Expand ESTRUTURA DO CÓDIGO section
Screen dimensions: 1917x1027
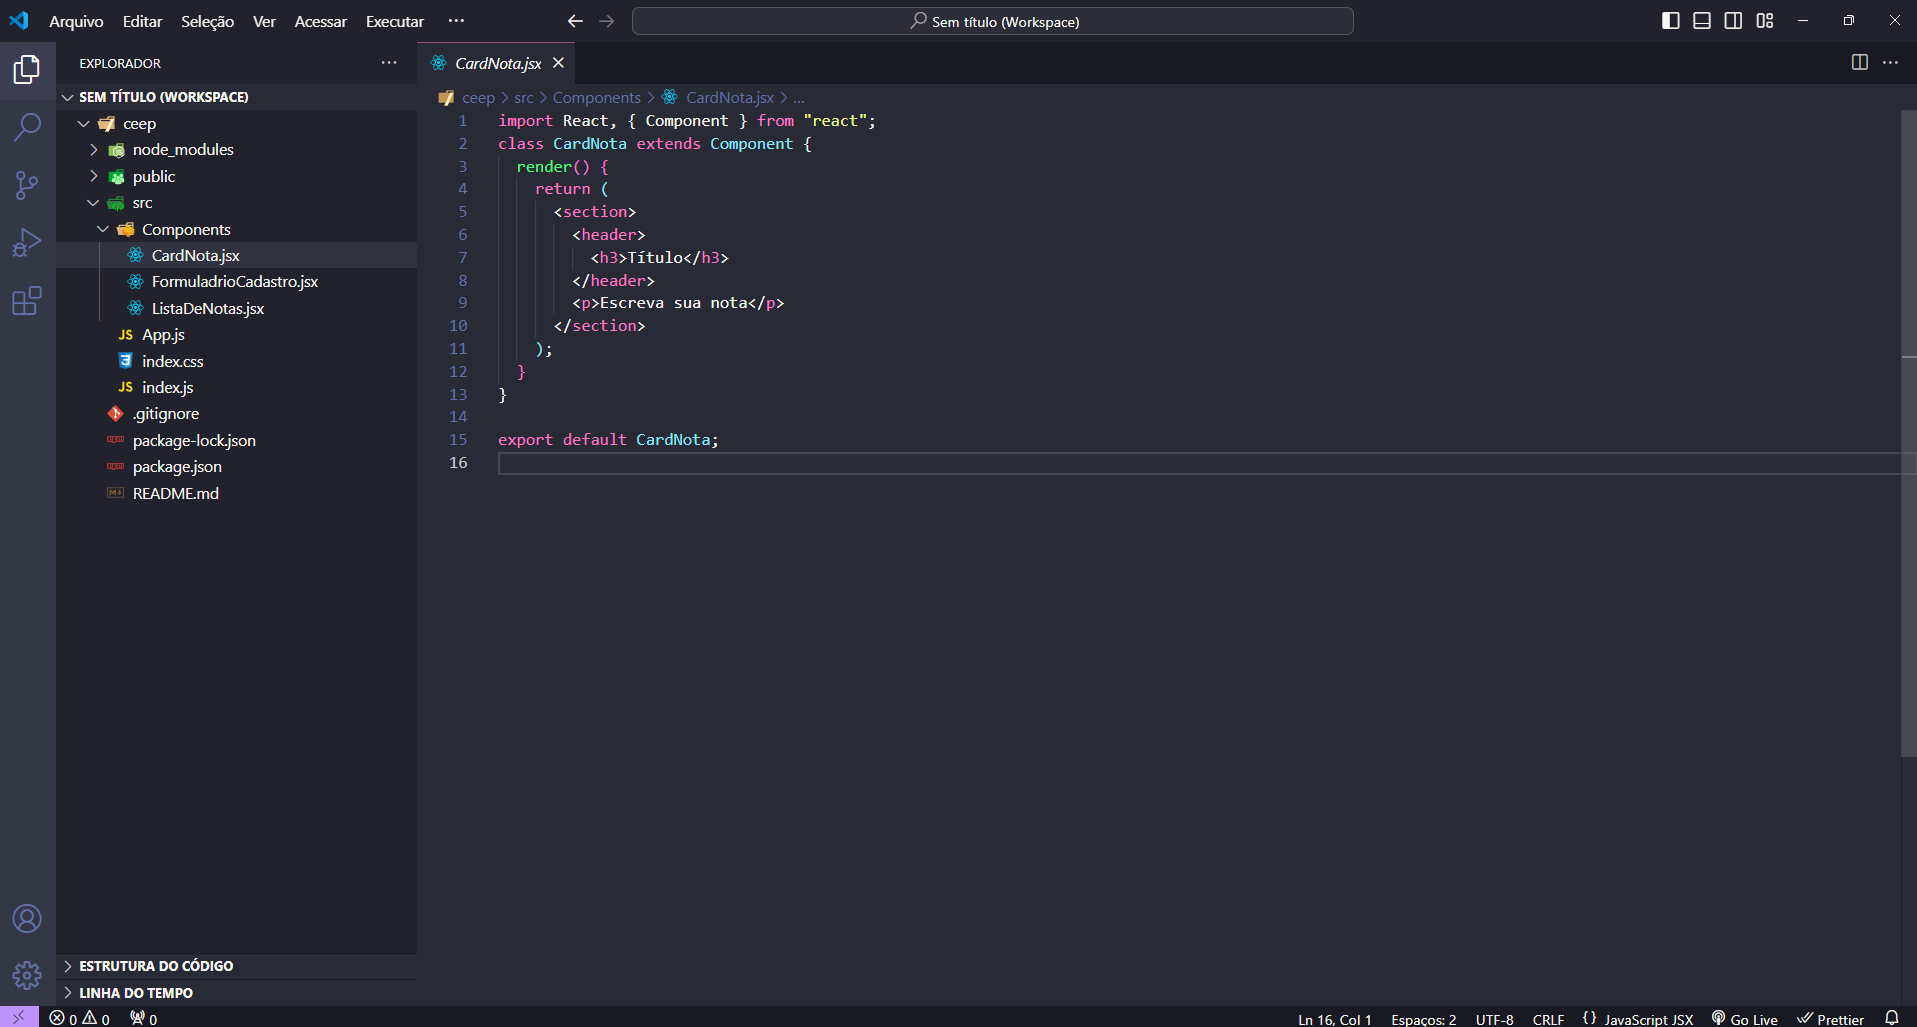[x=236, y=966]
